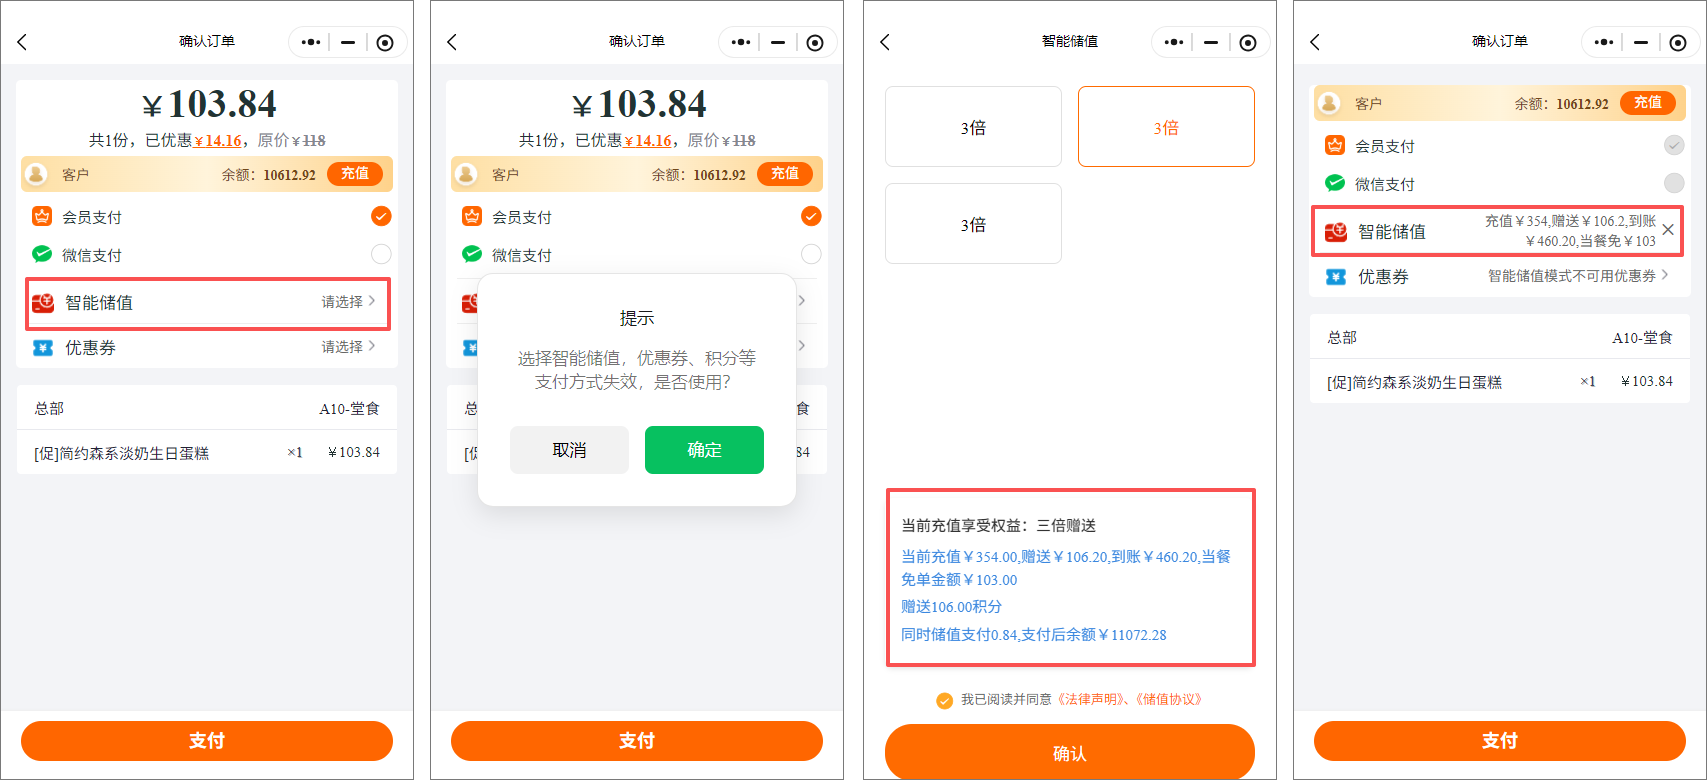1707x780 pixels.
Task: Tap the red 智能储值 icon beside 充值¥354 details
Action: (1336, 232)
